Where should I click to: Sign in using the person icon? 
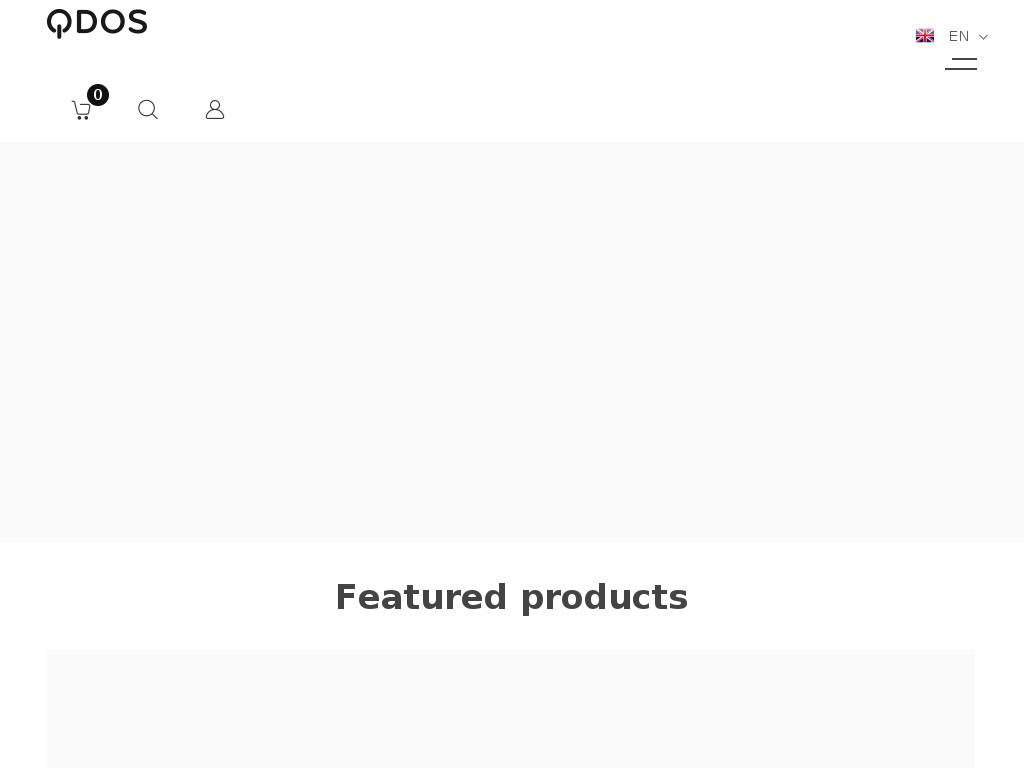pos(215,110)
